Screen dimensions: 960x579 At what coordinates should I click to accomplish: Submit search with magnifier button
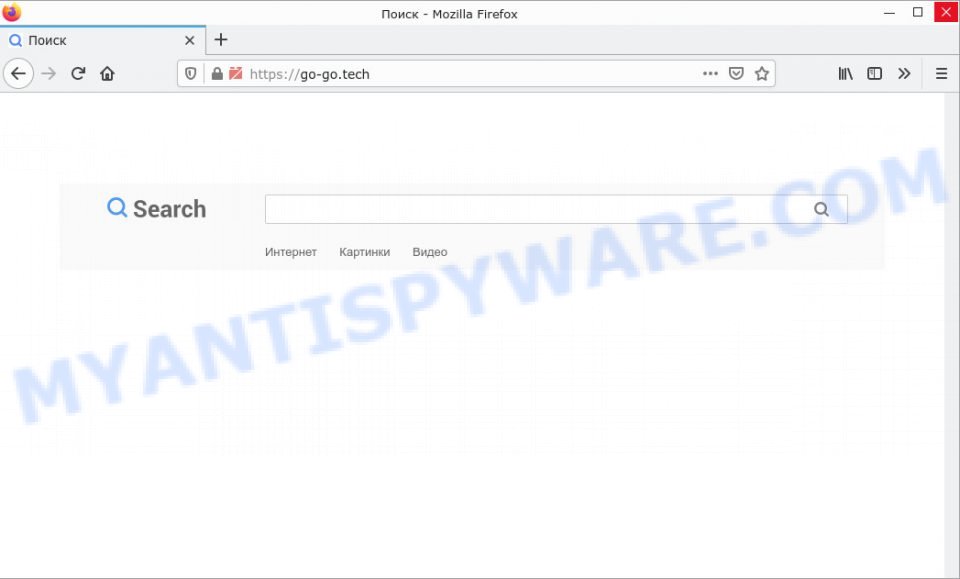pyautogui.click(x=822, y=209)
